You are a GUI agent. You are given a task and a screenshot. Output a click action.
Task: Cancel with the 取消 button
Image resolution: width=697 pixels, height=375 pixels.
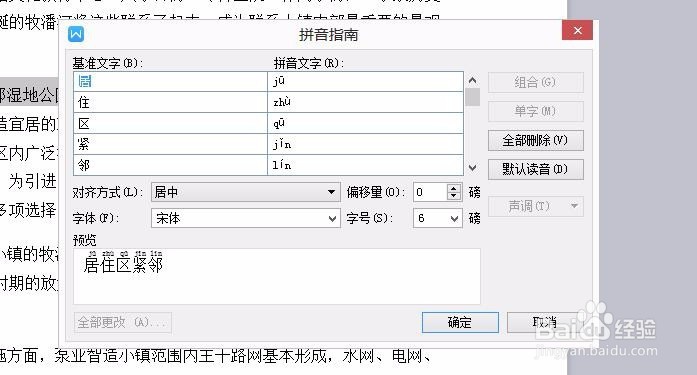click(545, 322)
